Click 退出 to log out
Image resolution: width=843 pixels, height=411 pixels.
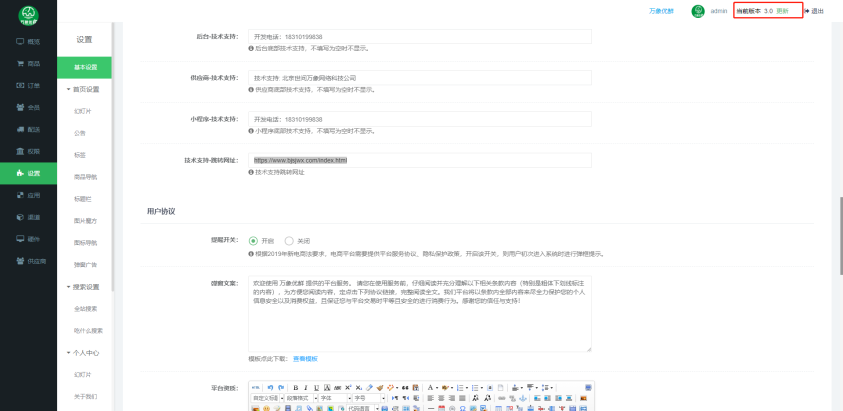(814, 11)
